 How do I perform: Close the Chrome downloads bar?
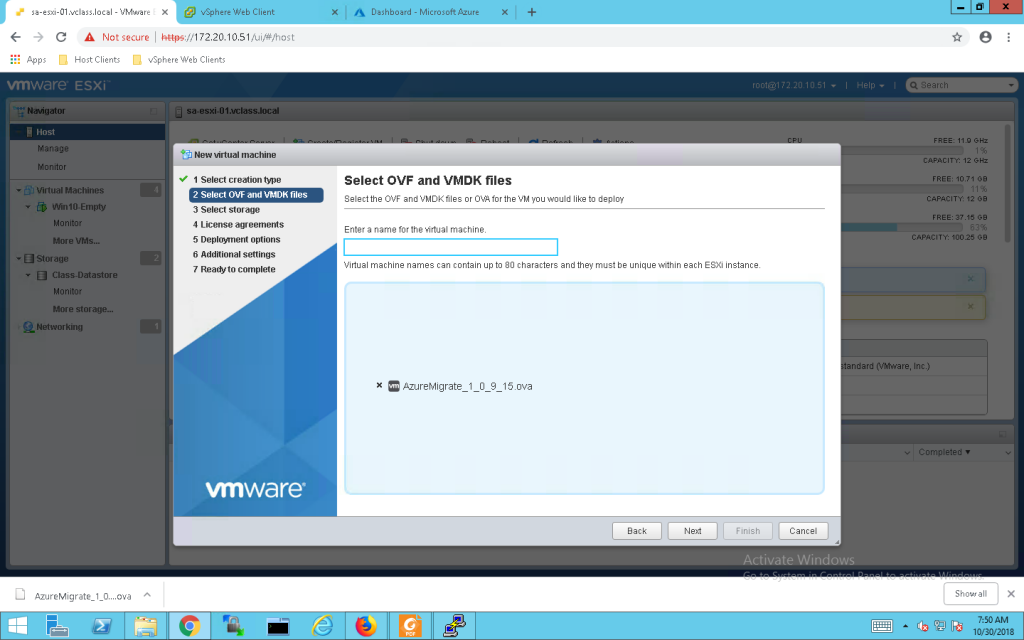tap(1011, 594)
